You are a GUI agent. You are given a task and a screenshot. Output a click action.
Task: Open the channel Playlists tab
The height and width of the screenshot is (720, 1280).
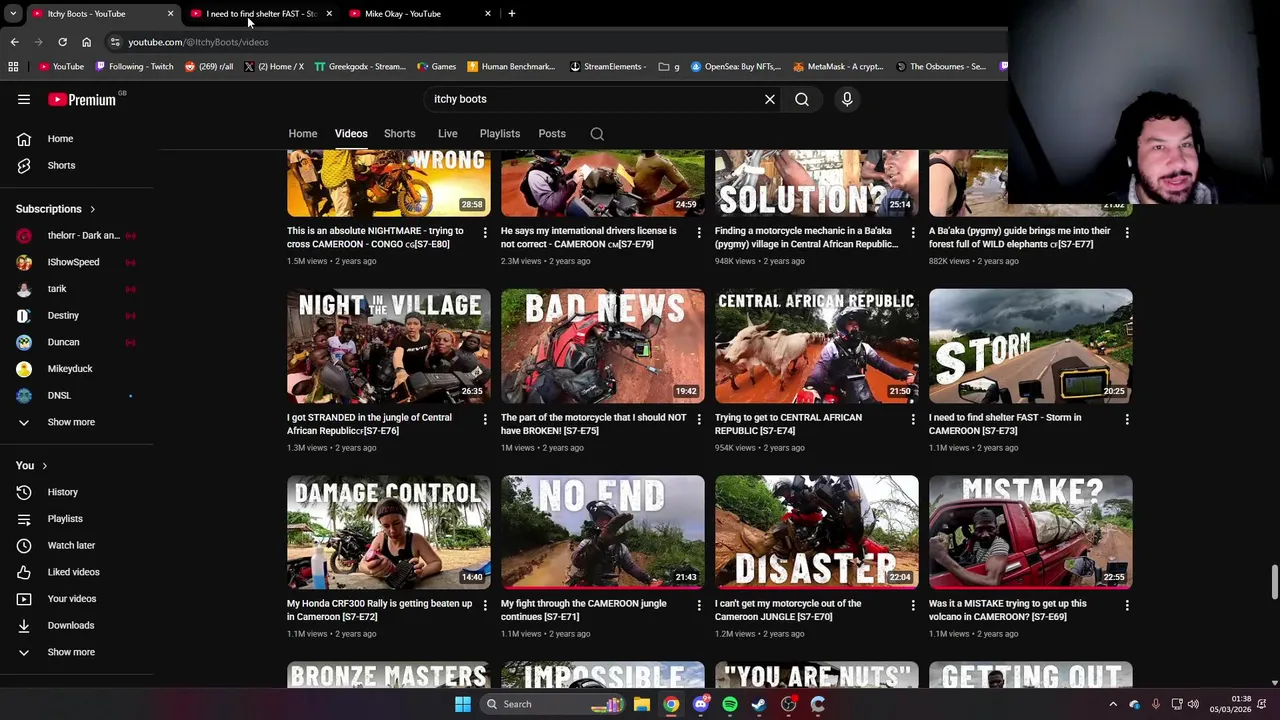[x=500, y=134]
